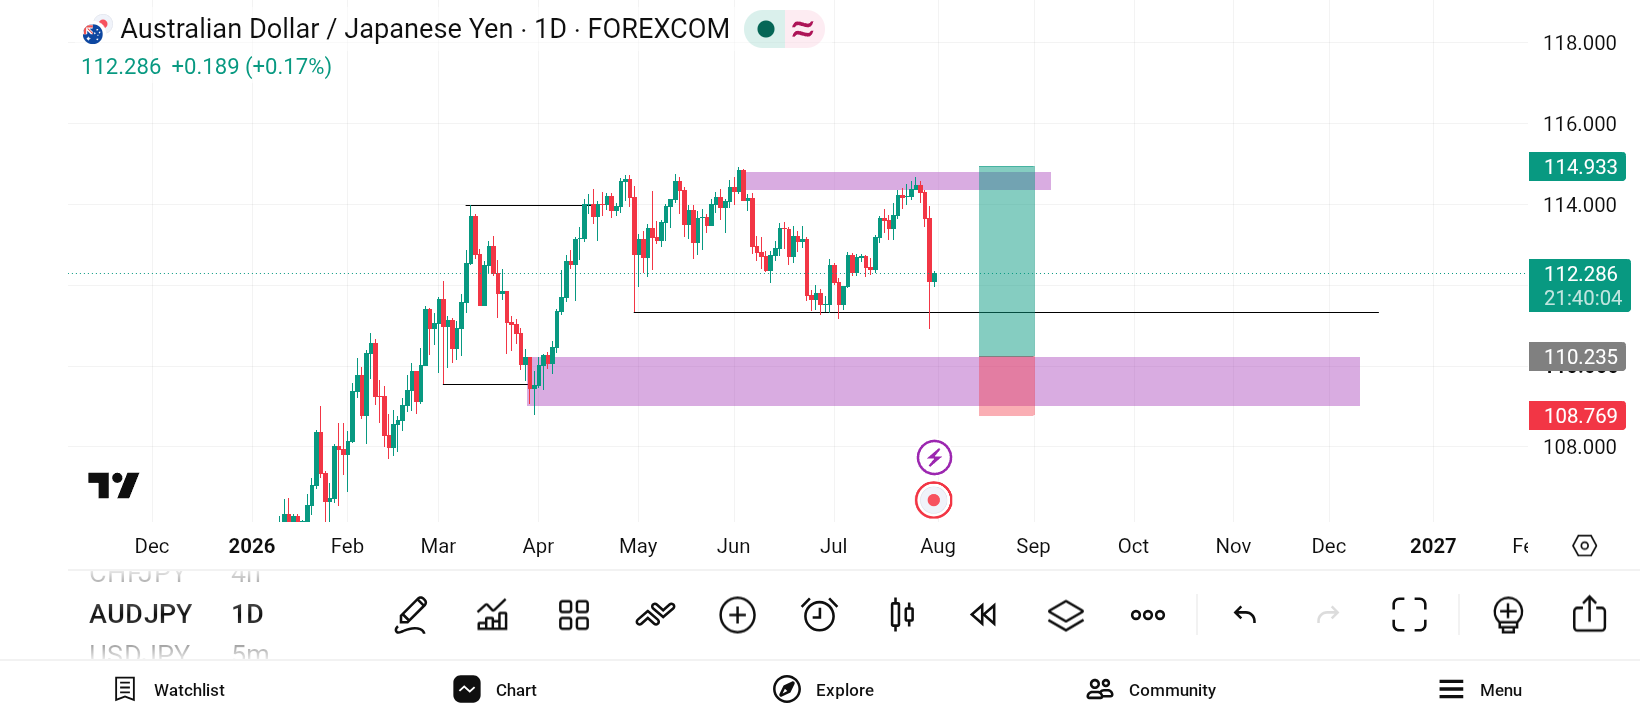Screen dimensions: 1640x720
Task: Toggle the green market status indicator
Action: 766,29
